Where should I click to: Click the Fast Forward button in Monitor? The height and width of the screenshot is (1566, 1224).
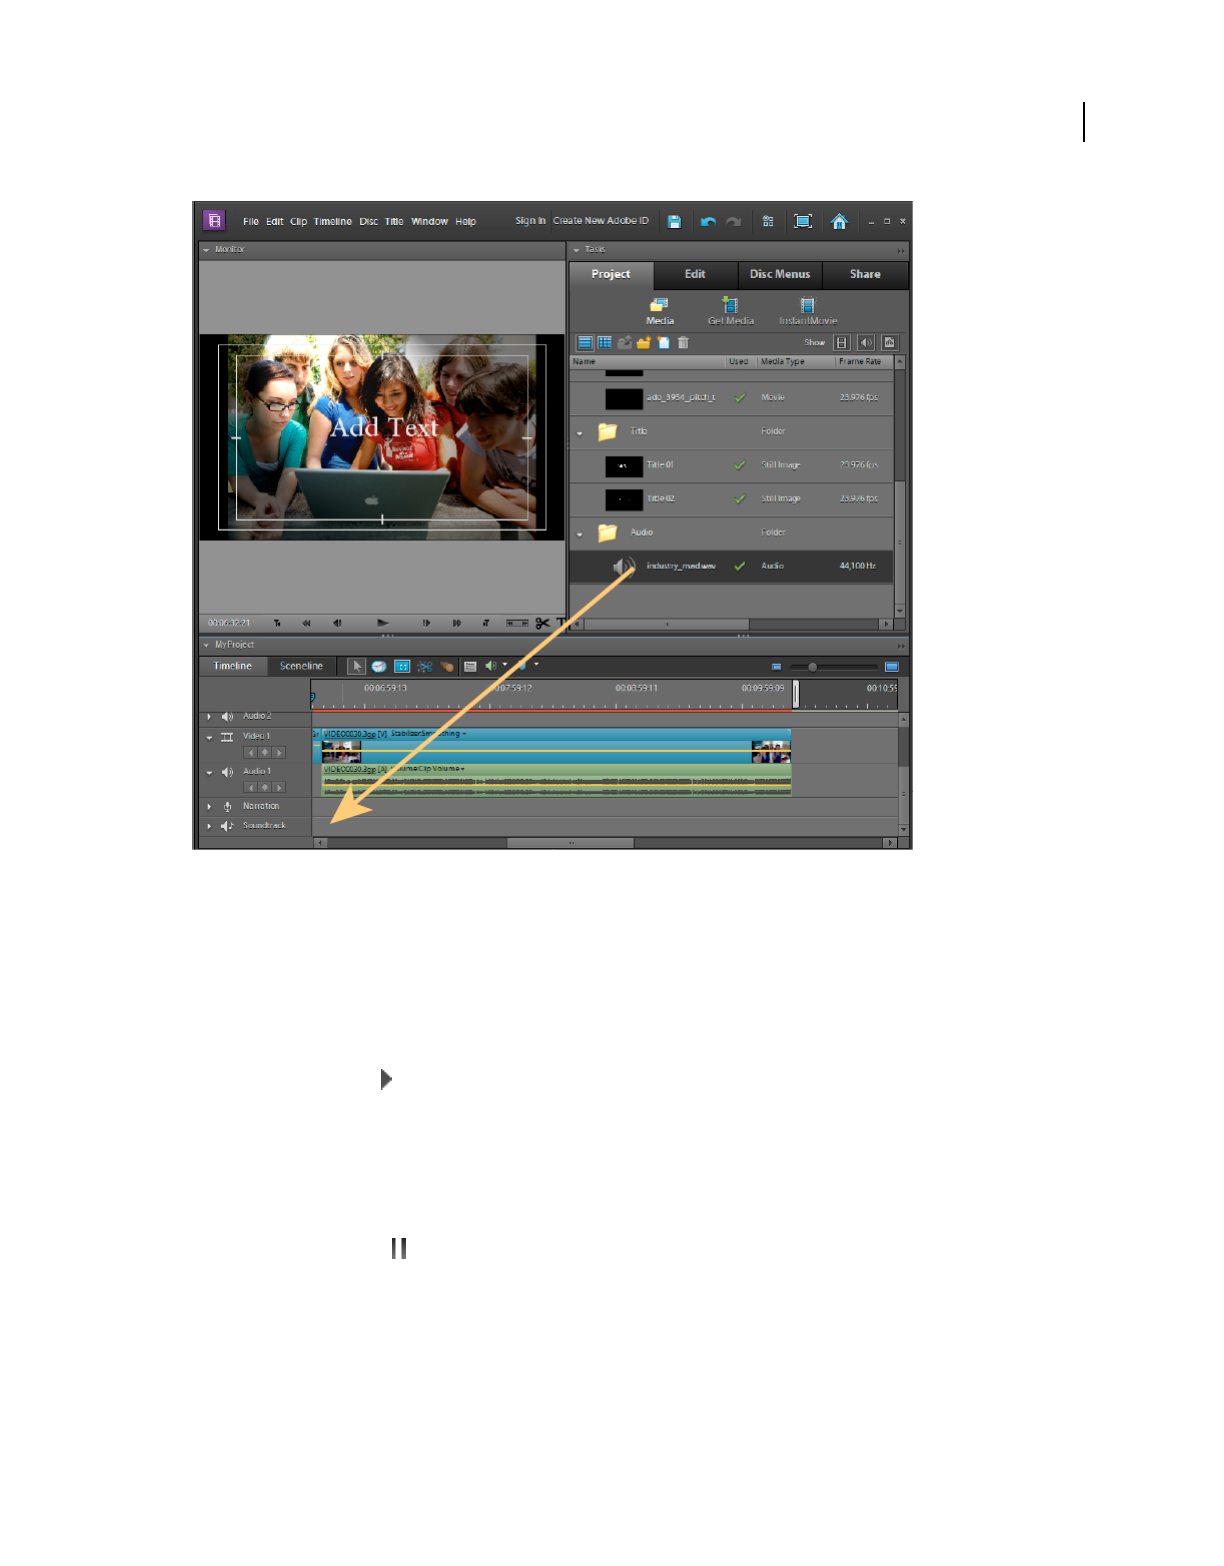(x=457, y=623)
